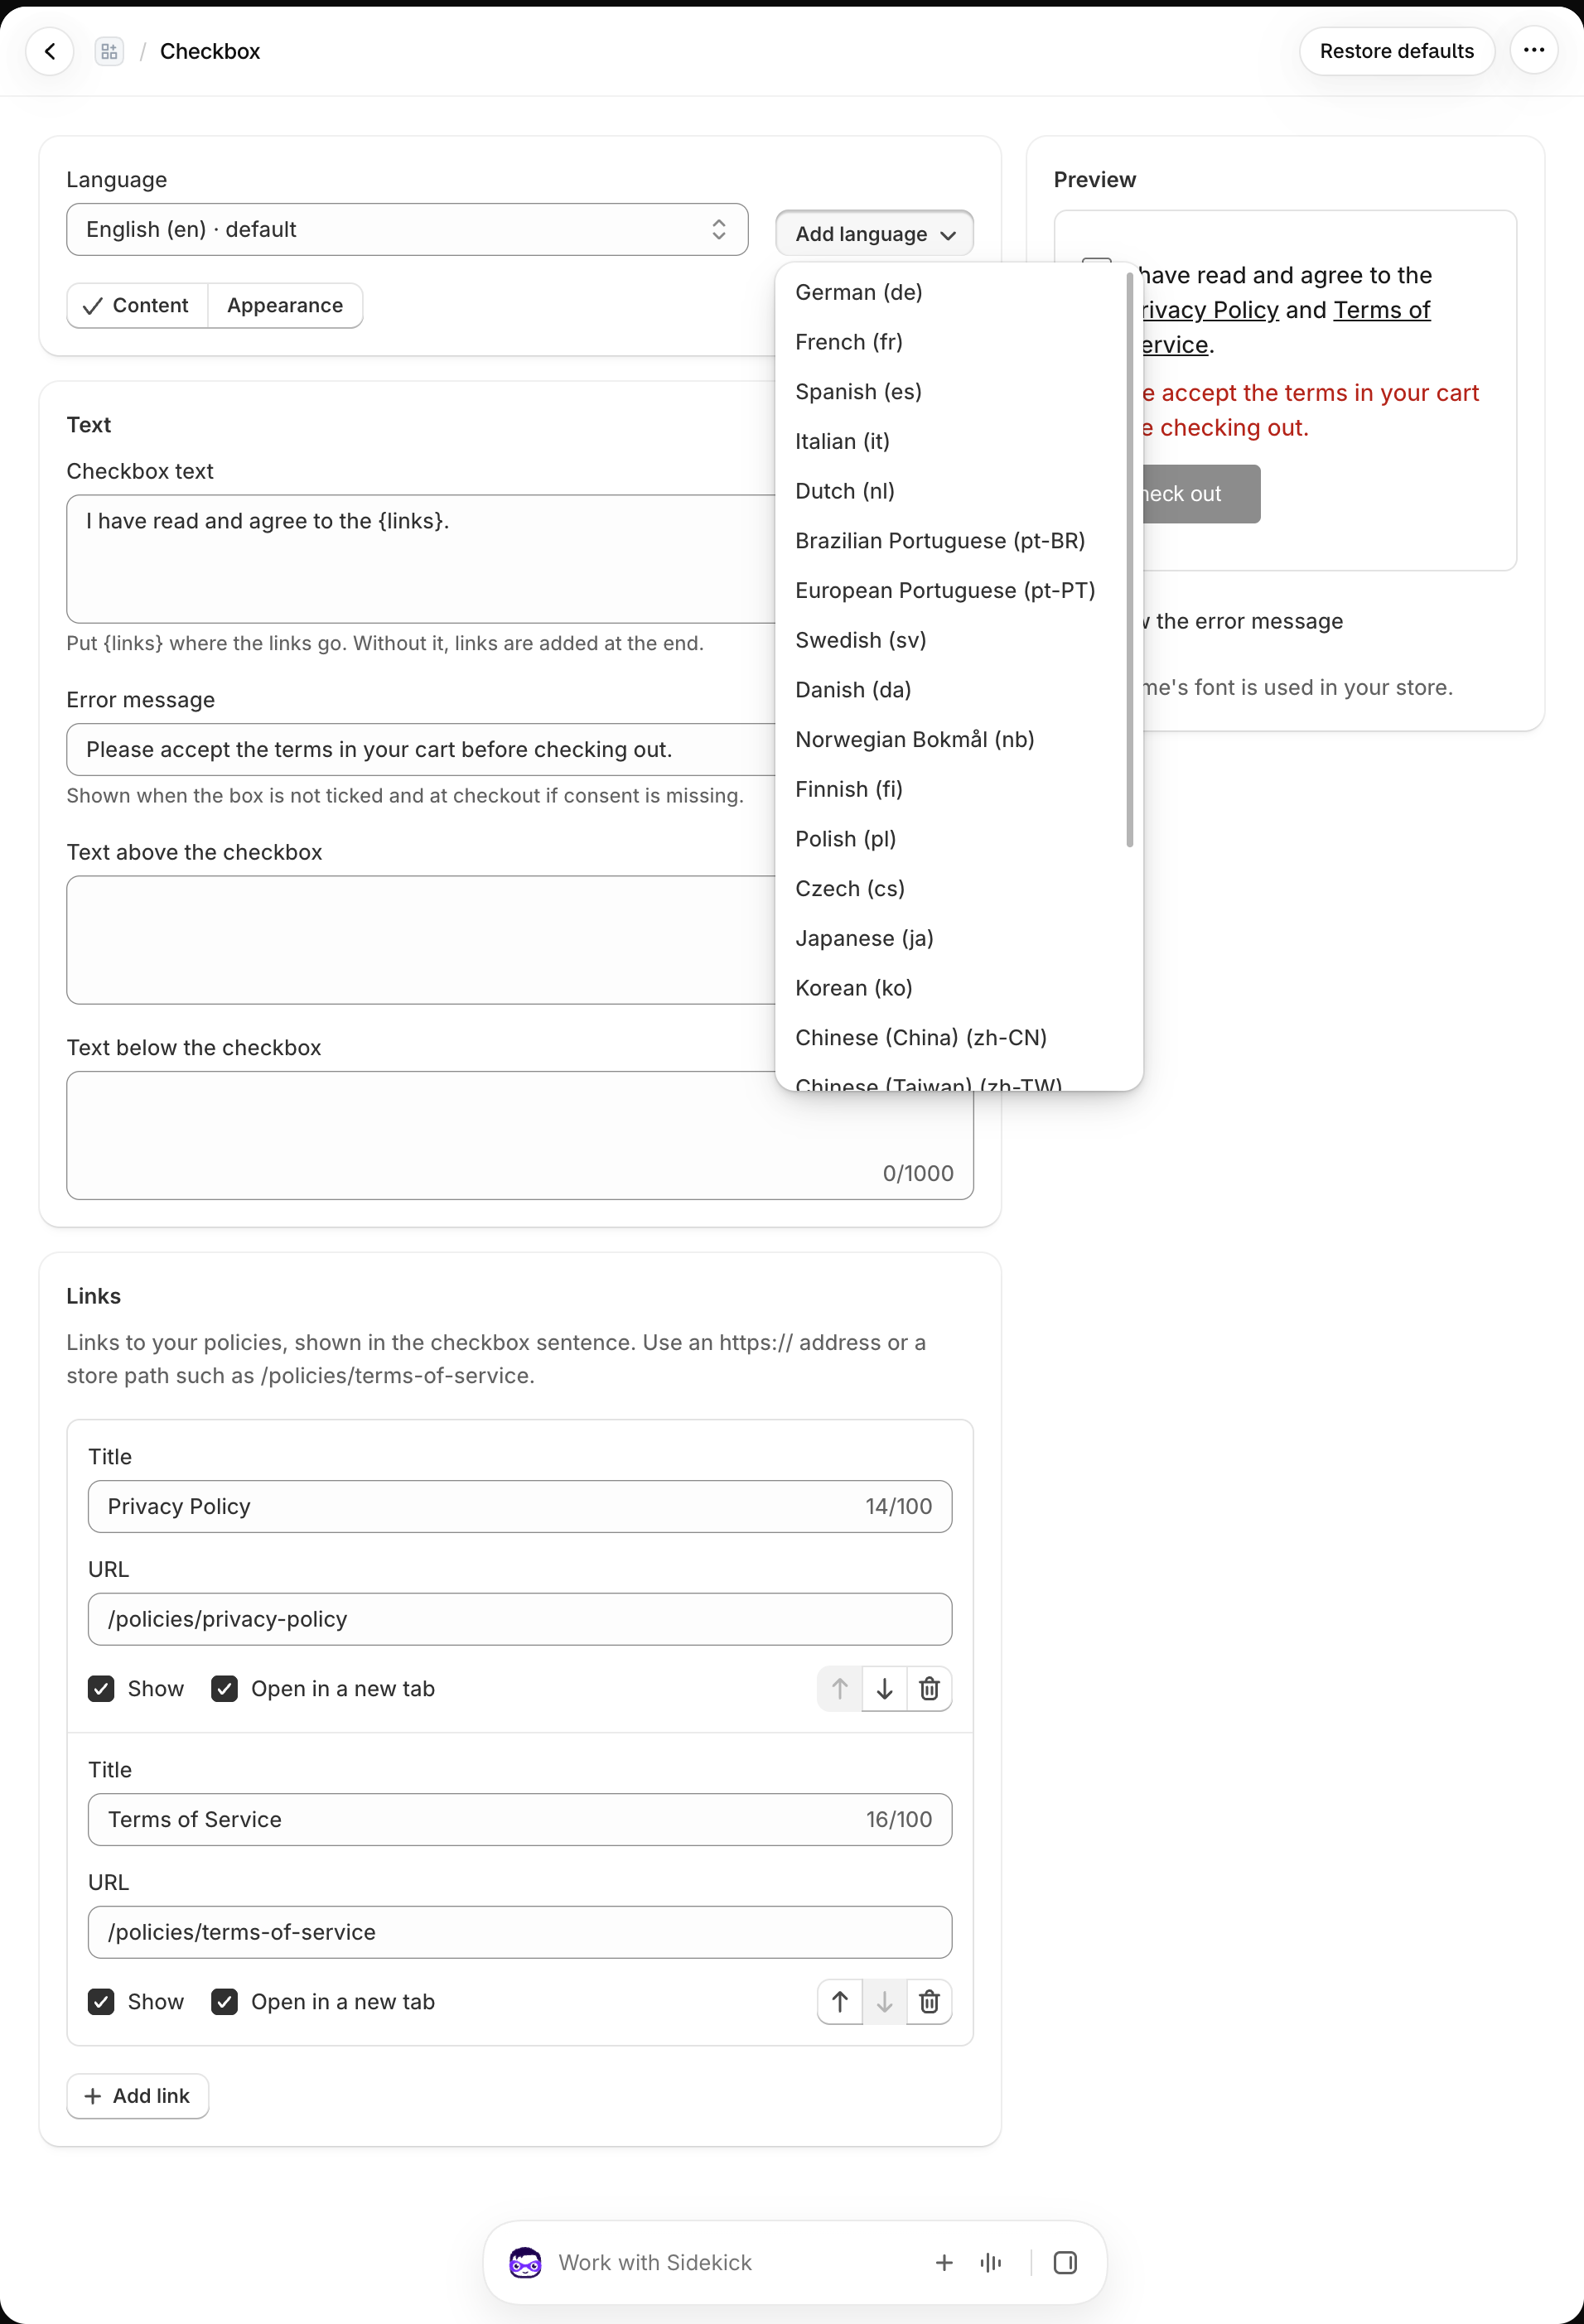
Task: Toggle the Sidekick side panel icon
Action: [1065, 2262]
